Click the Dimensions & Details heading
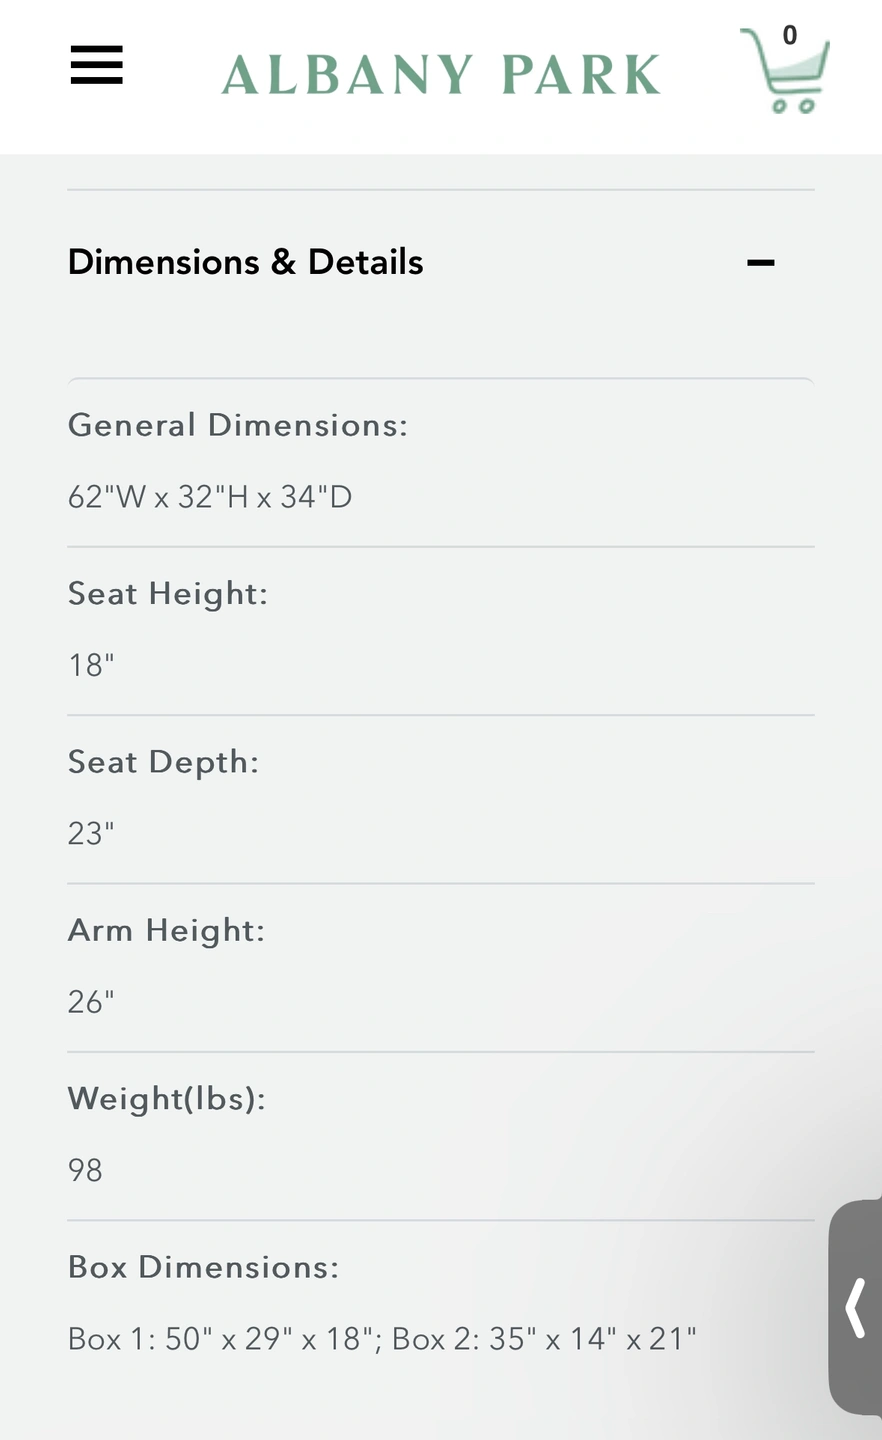 [x=246, y=262]
